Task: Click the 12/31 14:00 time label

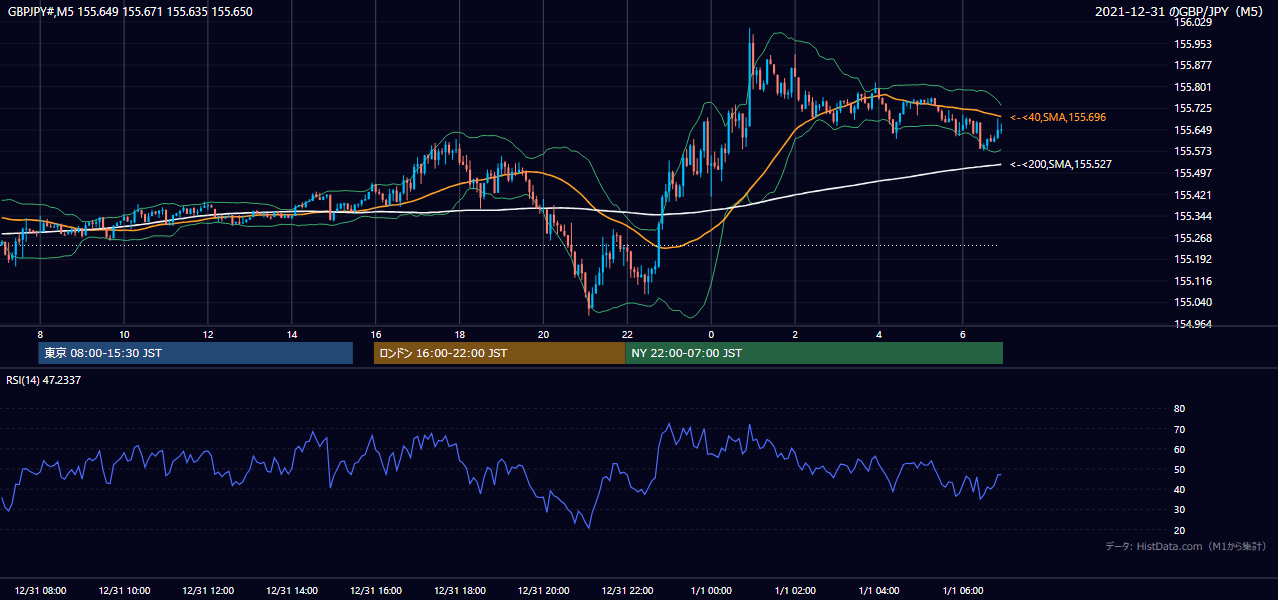Action: pos(292,591)
